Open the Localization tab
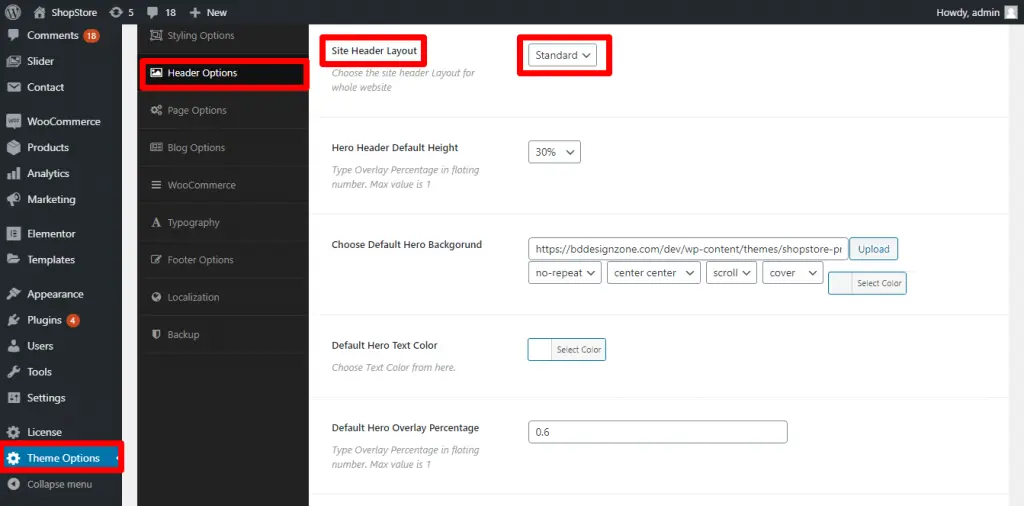1024x506 pixels. point(223,297)
